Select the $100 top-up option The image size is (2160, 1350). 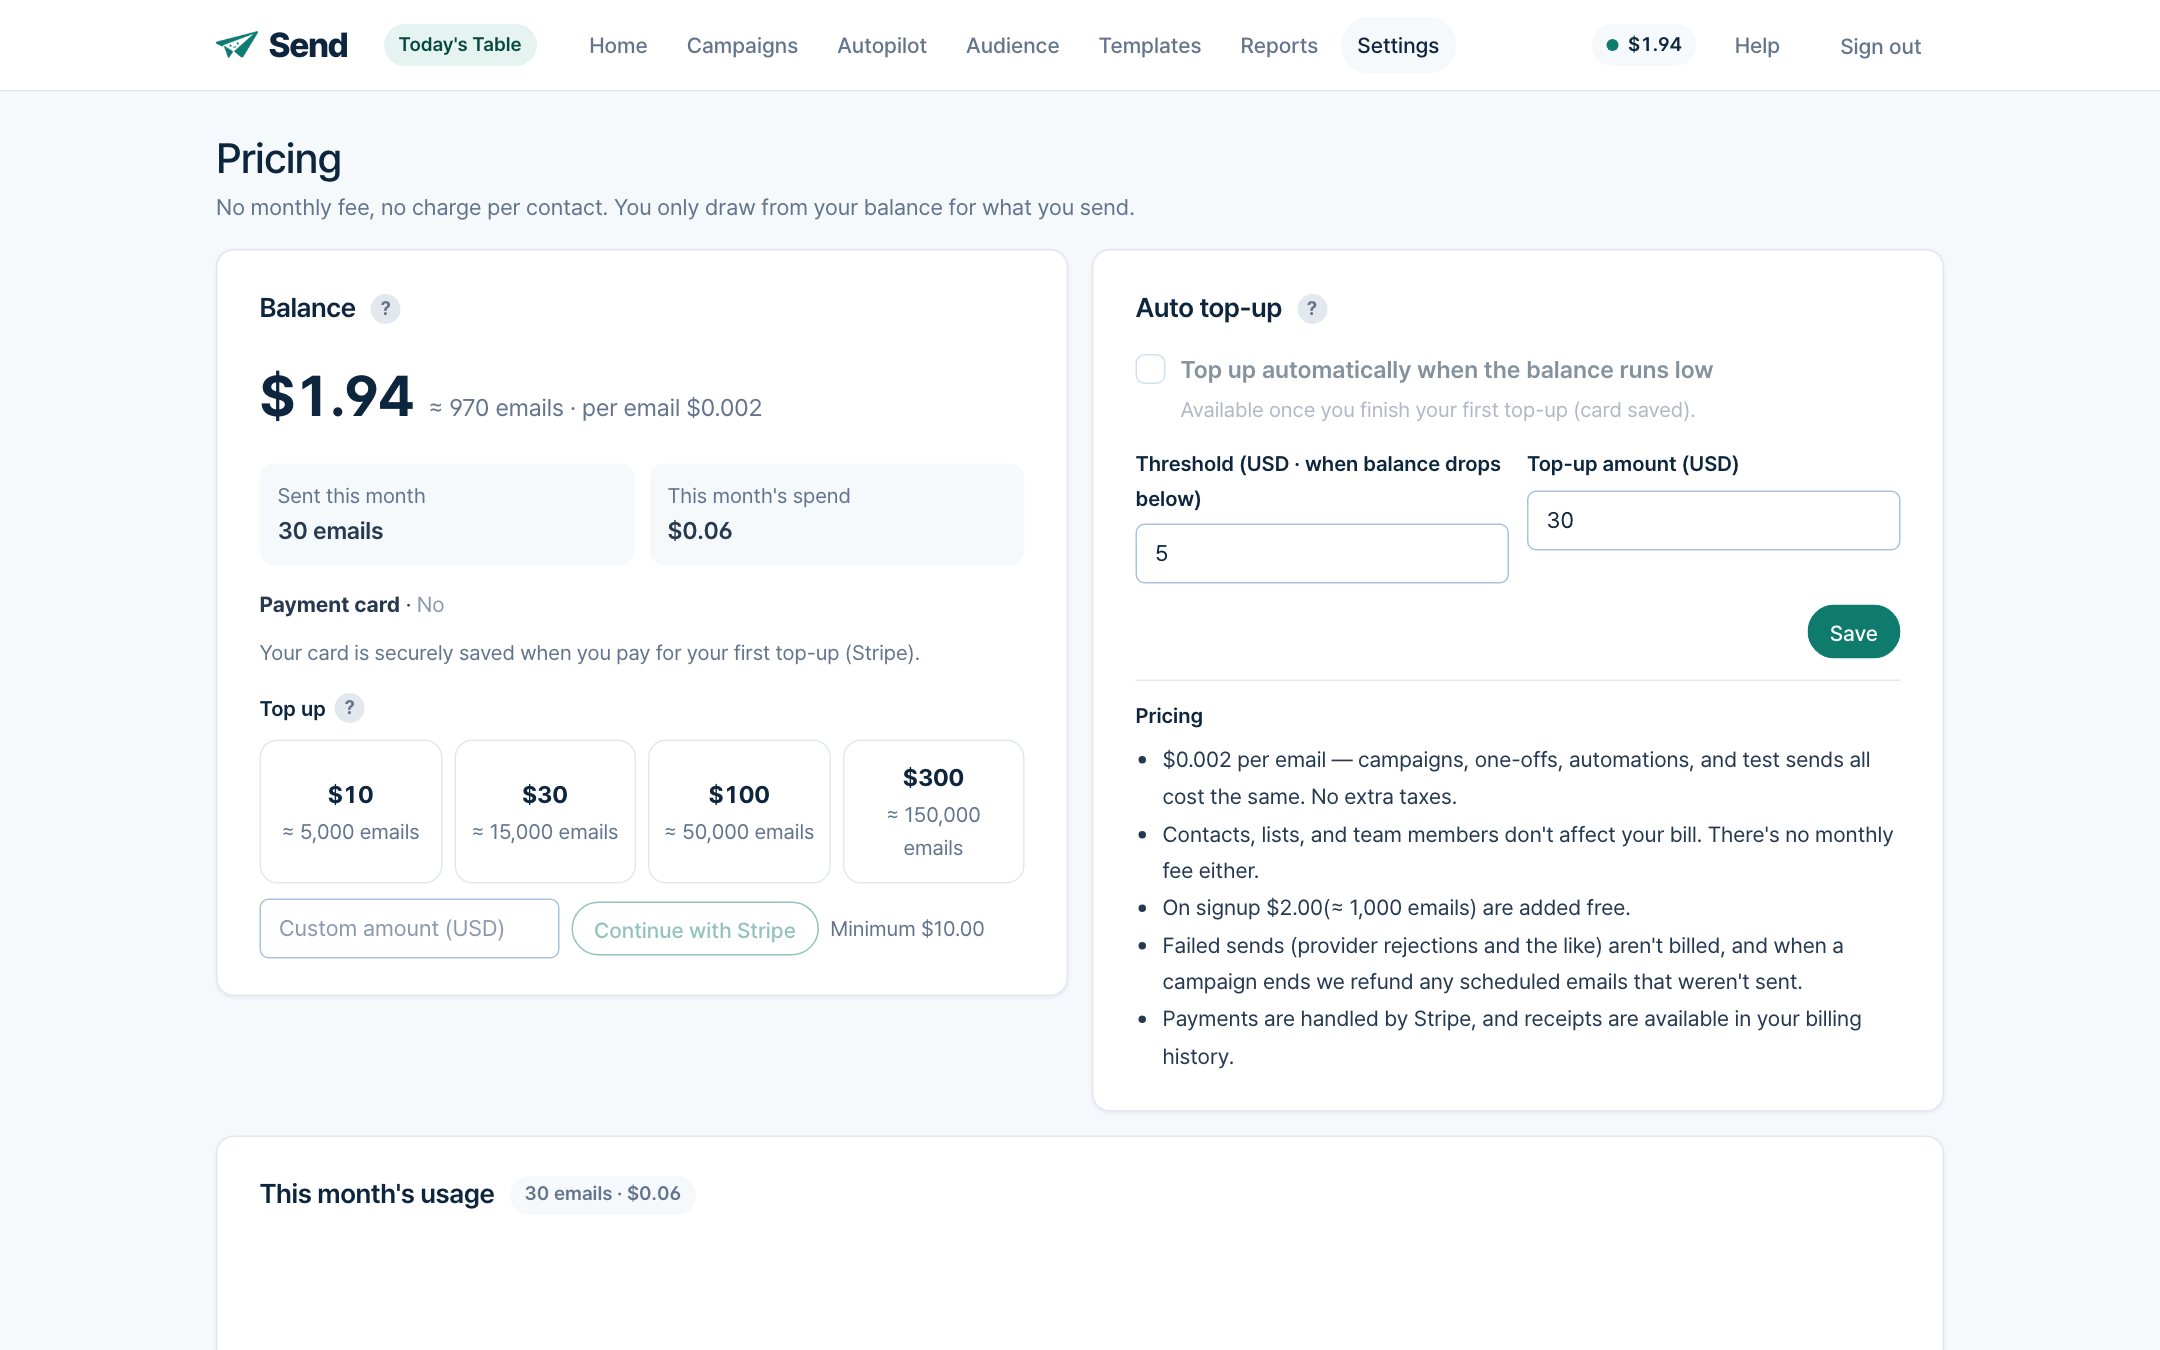(x=739, y=811)
